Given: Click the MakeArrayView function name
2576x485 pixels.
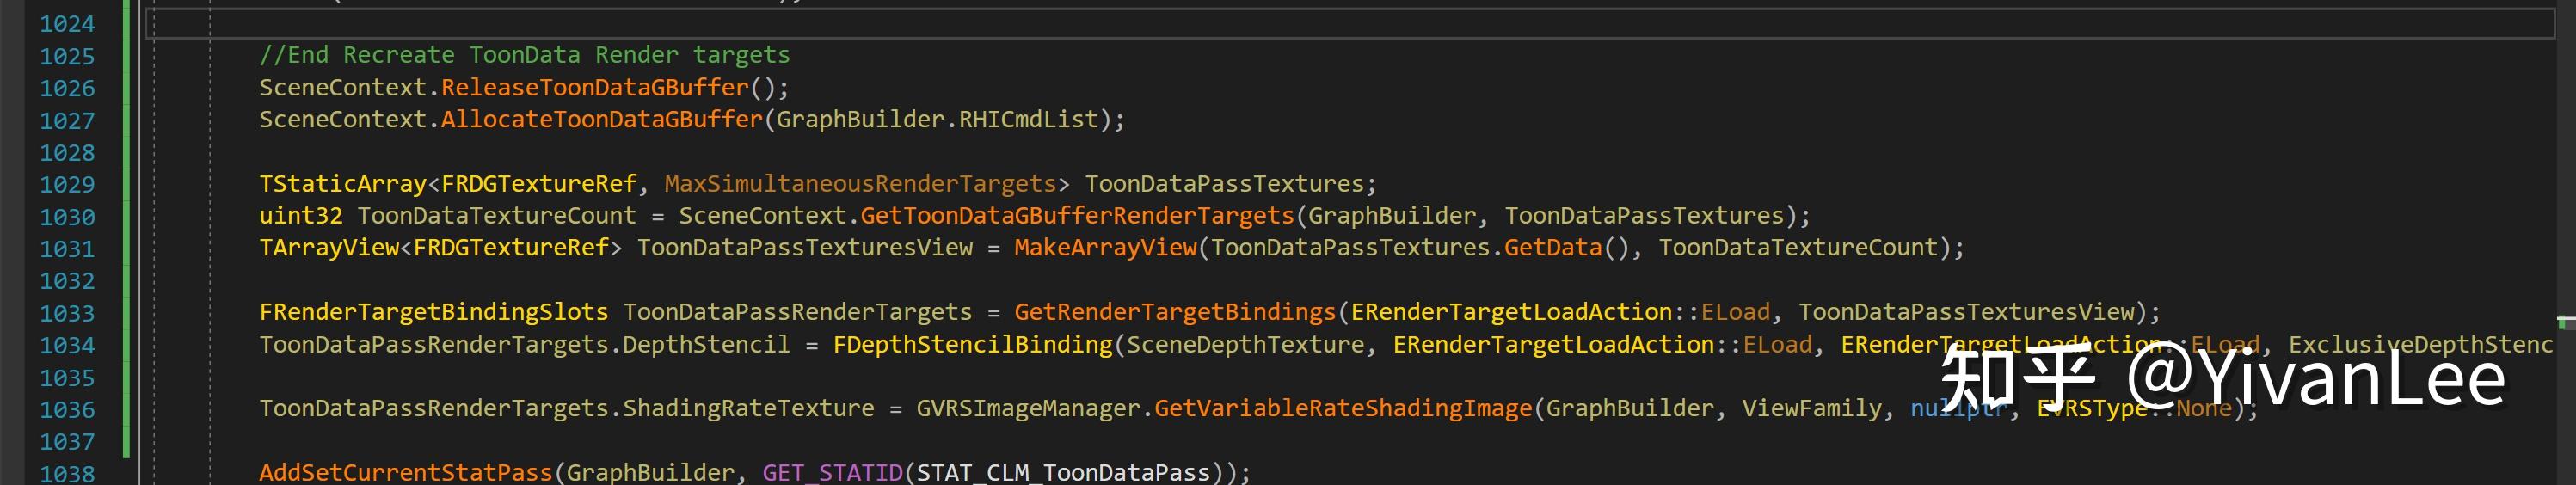Looking at the screenshot, I should click(x=1104, y=248).
